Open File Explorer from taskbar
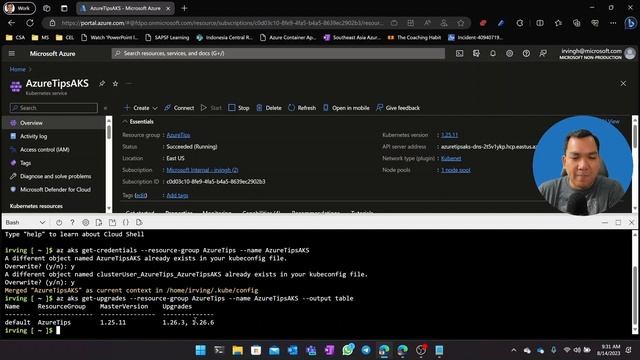Screen dimensions: 640x360 click(238, 350)
